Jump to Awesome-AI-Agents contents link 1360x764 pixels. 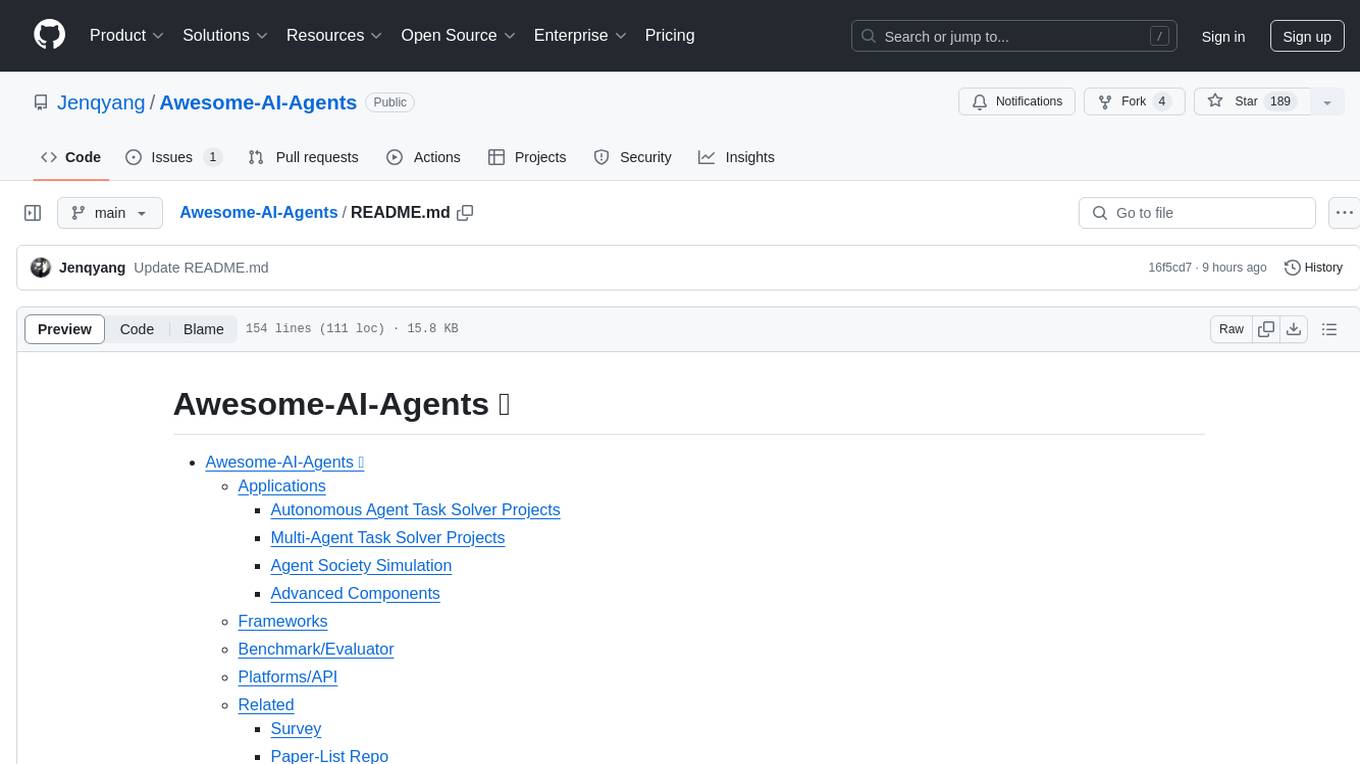(x=285, y=462)
